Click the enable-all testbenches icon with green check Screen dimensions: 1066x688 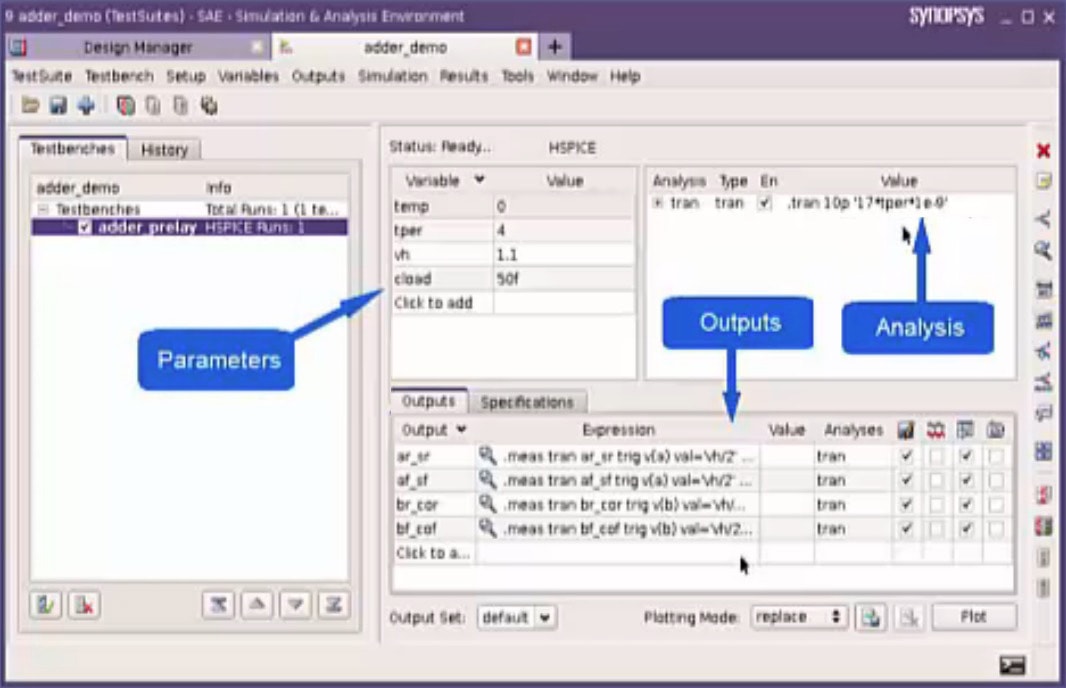coord(46,604)
